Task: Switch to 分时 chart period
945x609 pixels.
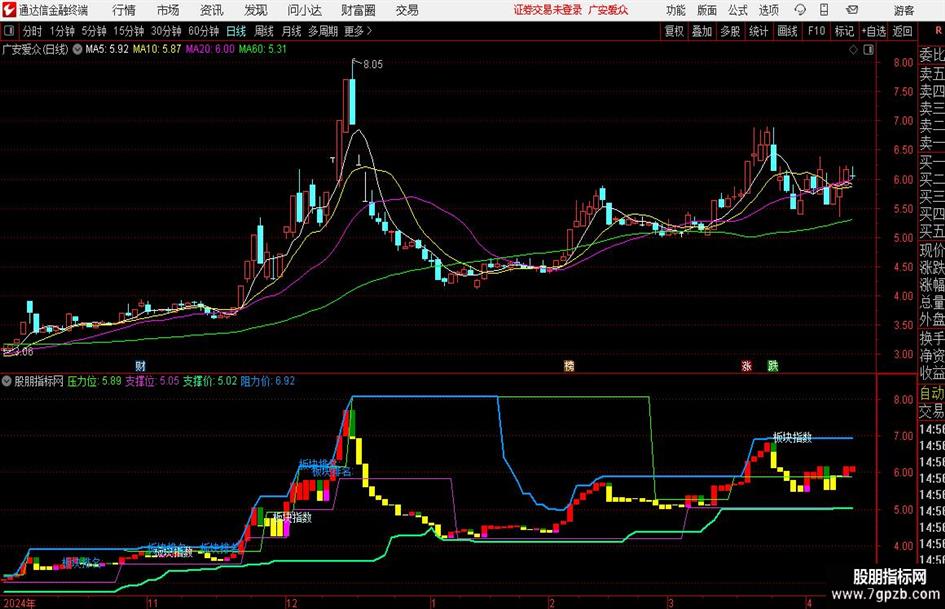Action: pos(33,31)
